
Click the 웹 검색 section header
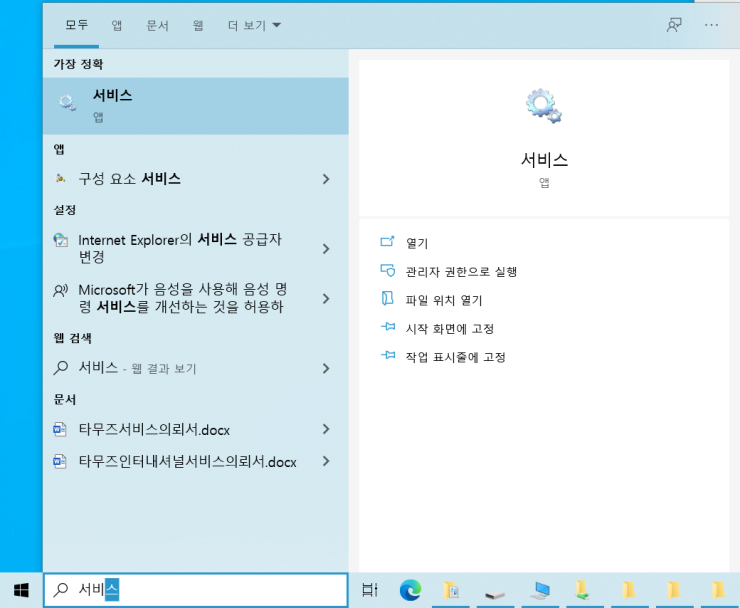pyautogui.click(x=73, y=338)
